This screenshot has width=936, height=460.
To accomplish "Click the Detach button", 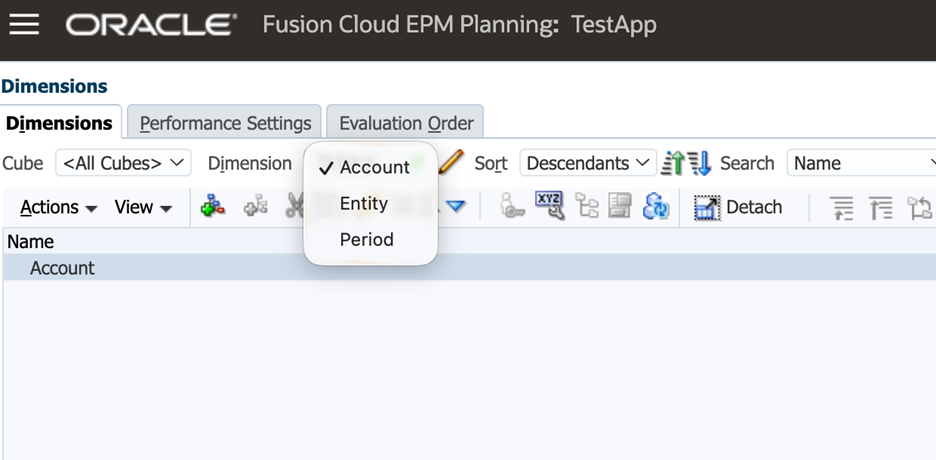I will pos(739,207).
